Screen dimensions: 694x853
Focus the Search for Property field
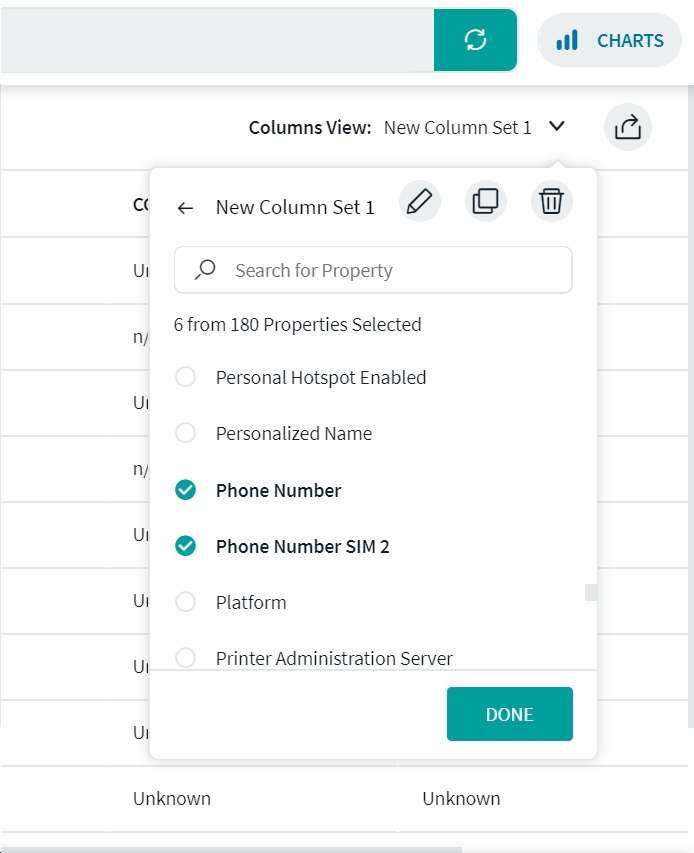point(390,270)
